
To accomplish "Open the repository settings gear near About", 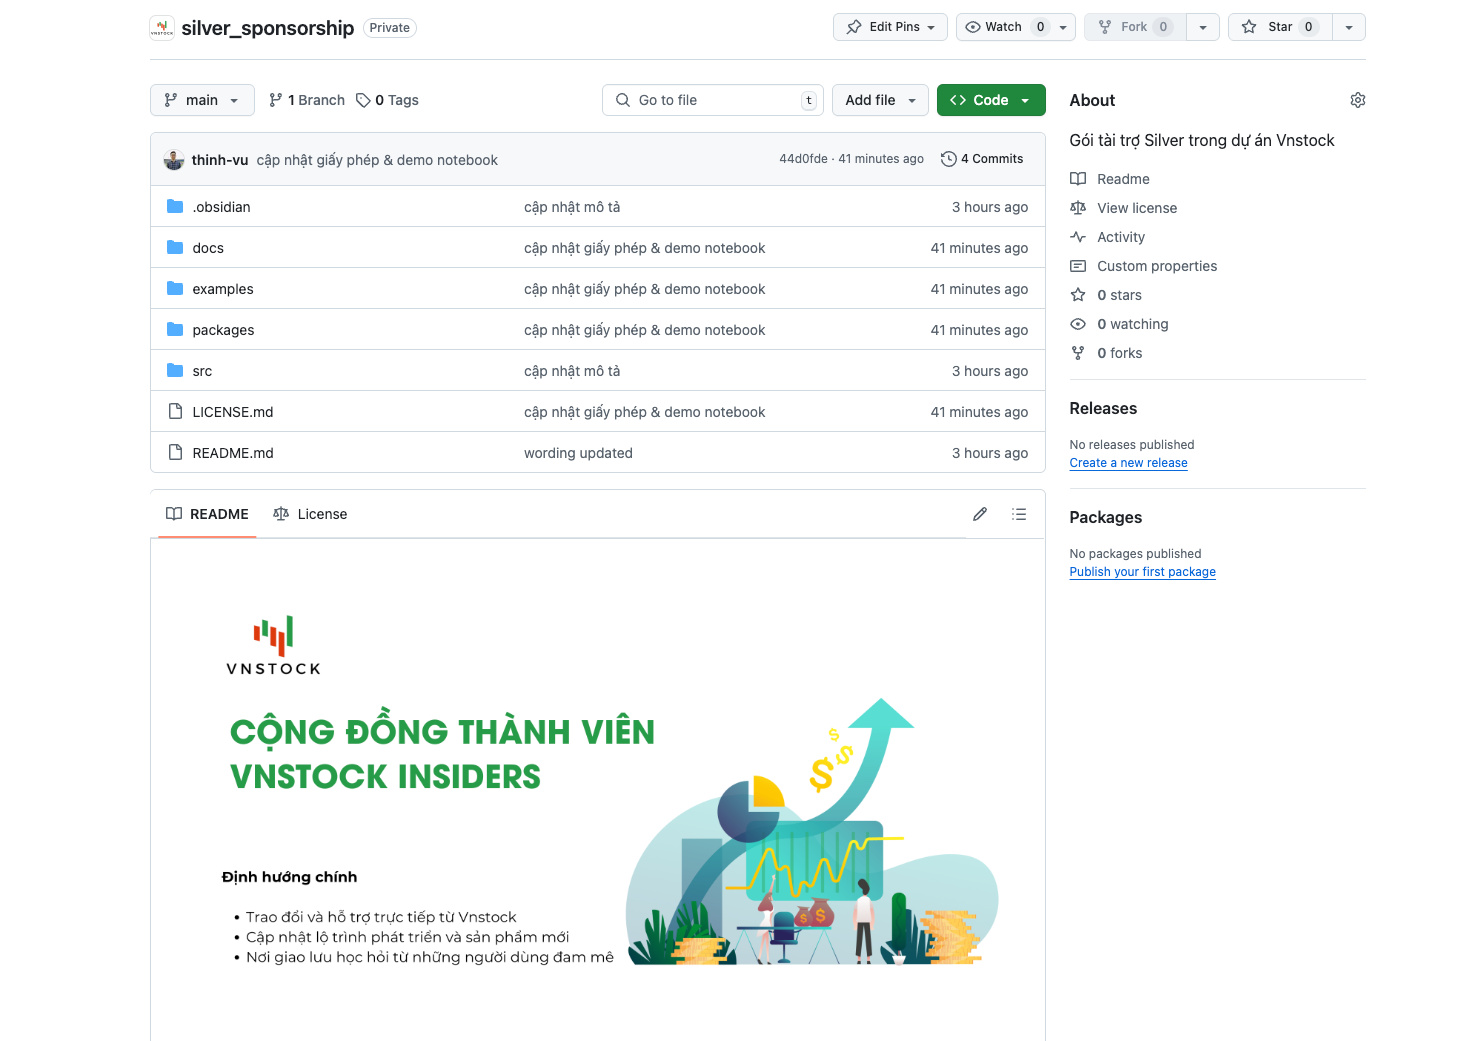I will coord(1357,100).
